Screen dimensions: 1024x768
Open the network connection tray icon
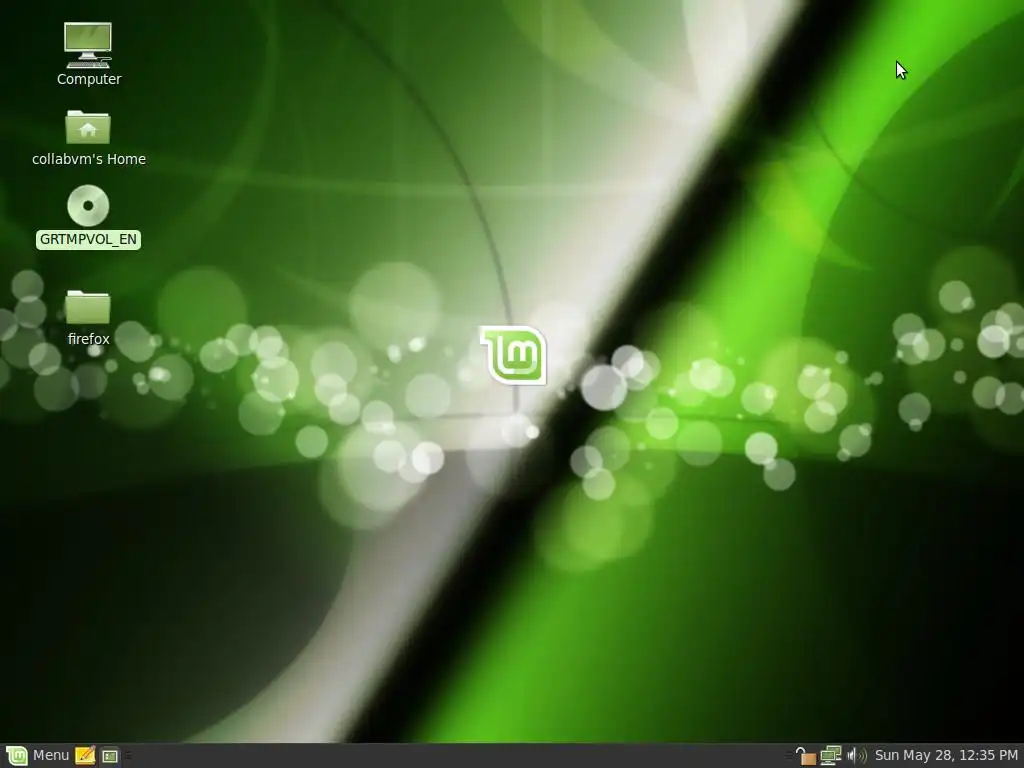[831, 756]
